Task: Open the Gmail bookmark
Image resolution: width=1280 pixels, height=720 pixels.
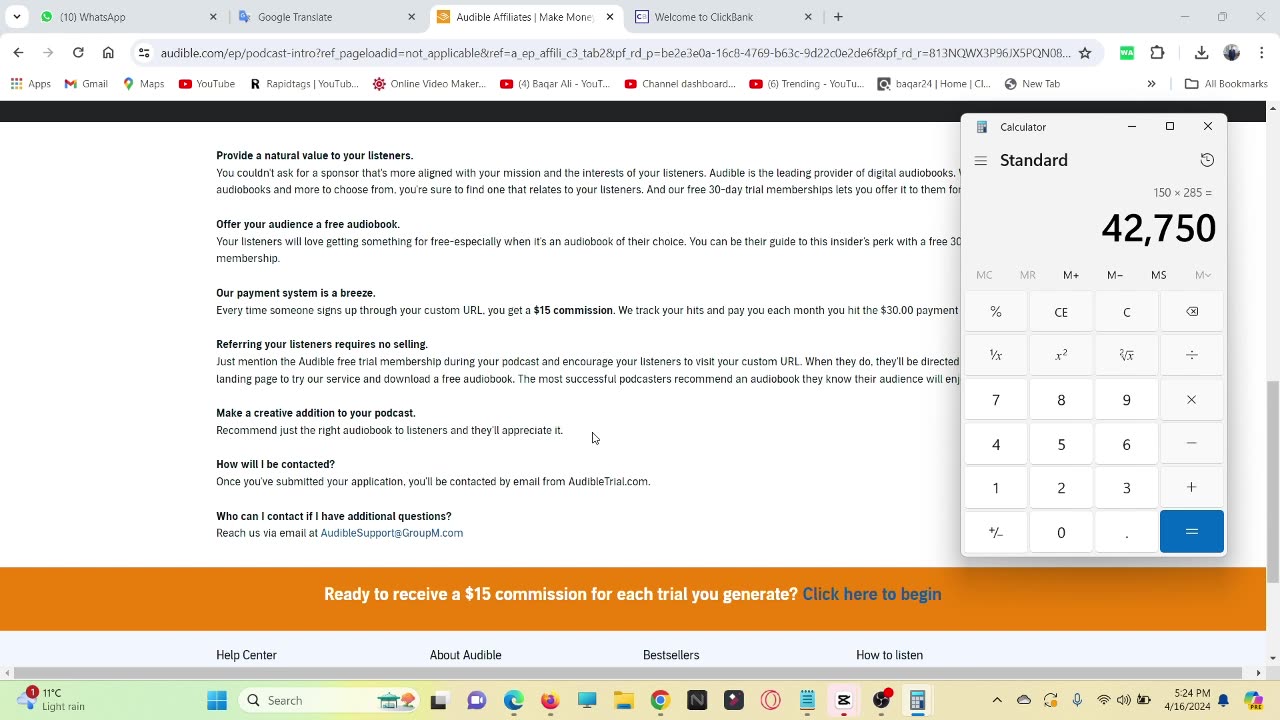Action: pos(86,84)
